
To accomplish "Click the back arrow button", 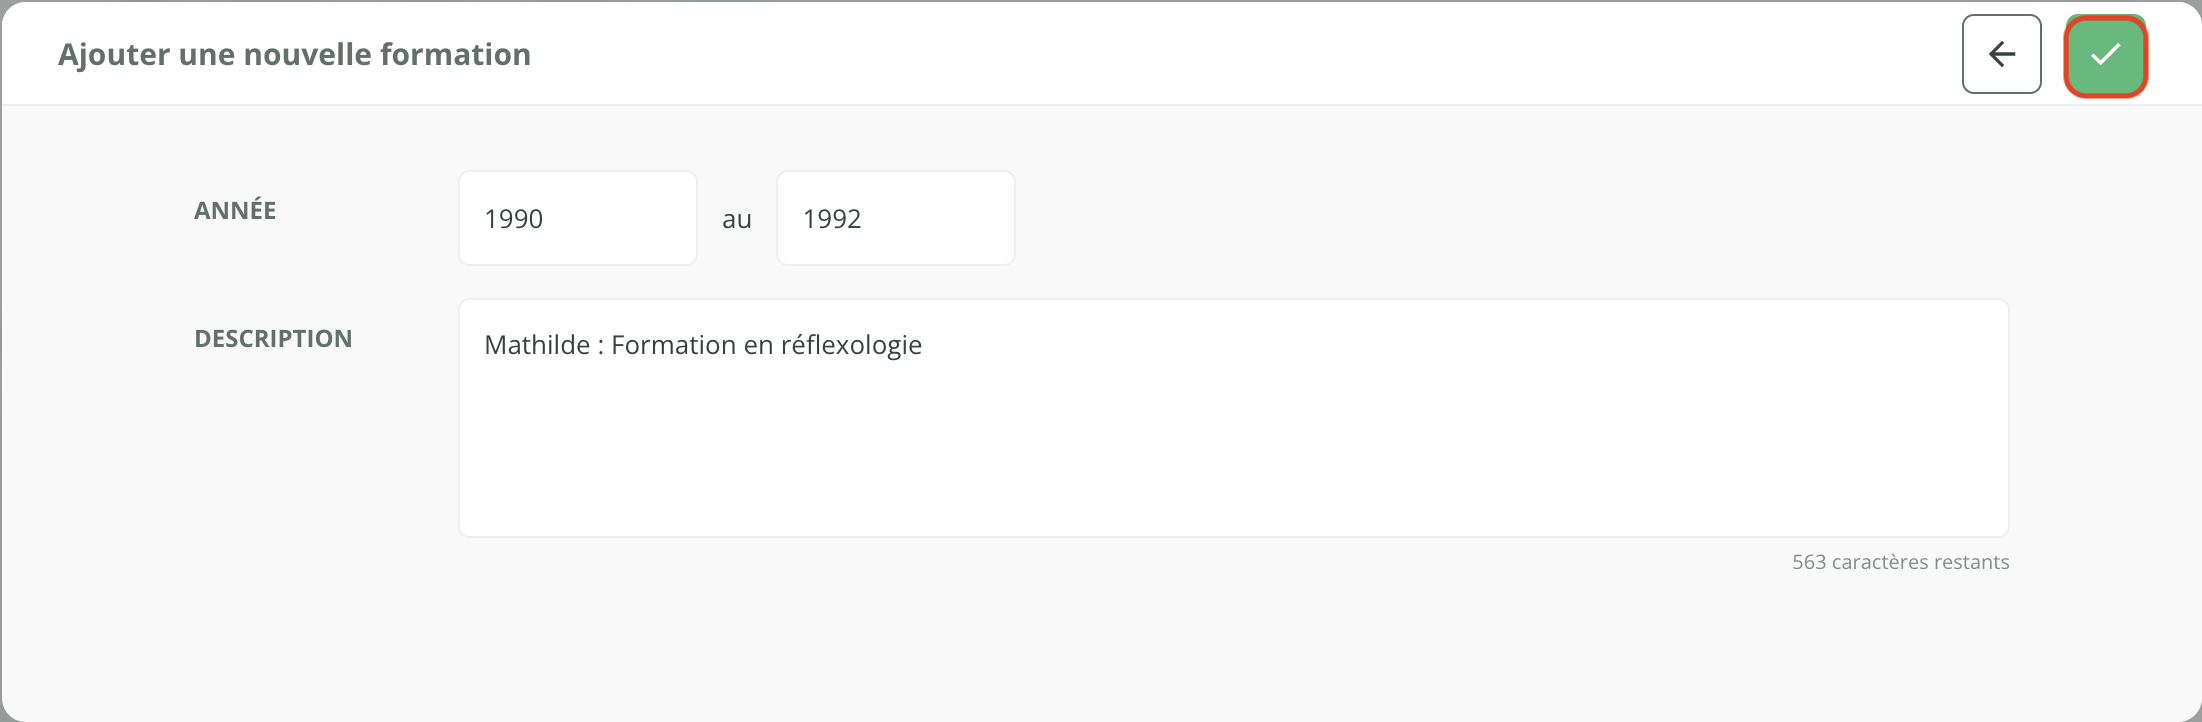I will 2001,54.
